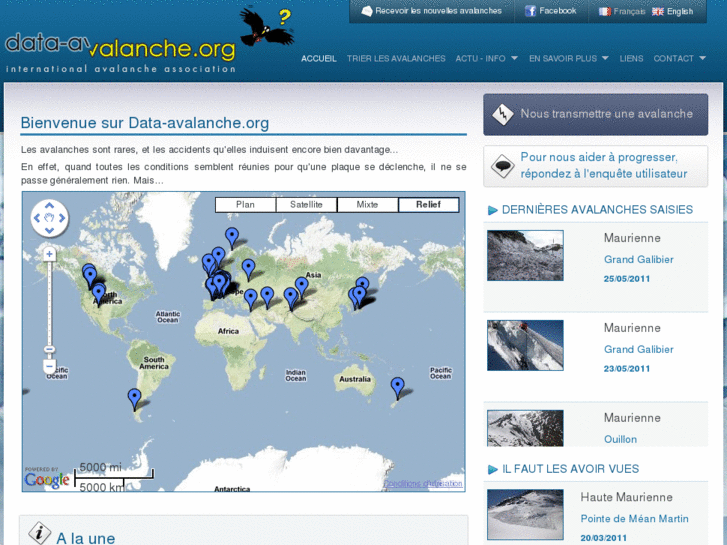Open thumbnail for 25/05/2011 Grand Galibier avalanche
The image size is (727, 545).
tap(525, 256)
